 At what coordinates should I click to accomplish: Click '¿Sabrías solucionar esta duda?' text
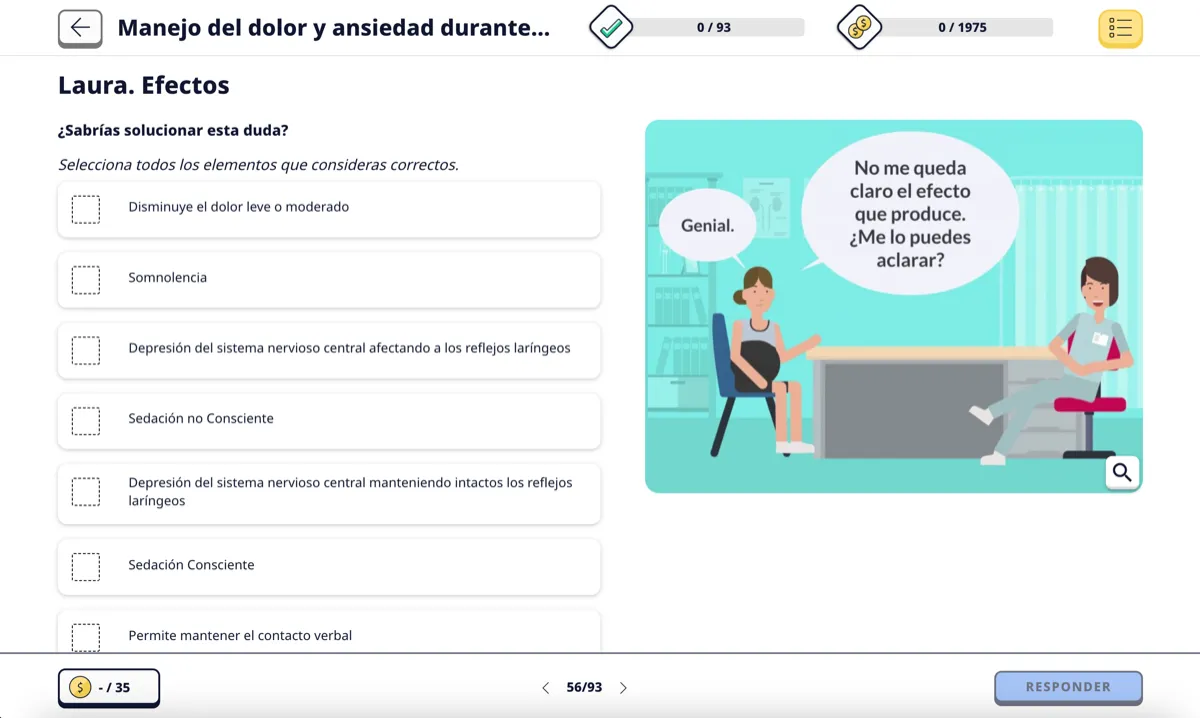(x=173, y=131)
